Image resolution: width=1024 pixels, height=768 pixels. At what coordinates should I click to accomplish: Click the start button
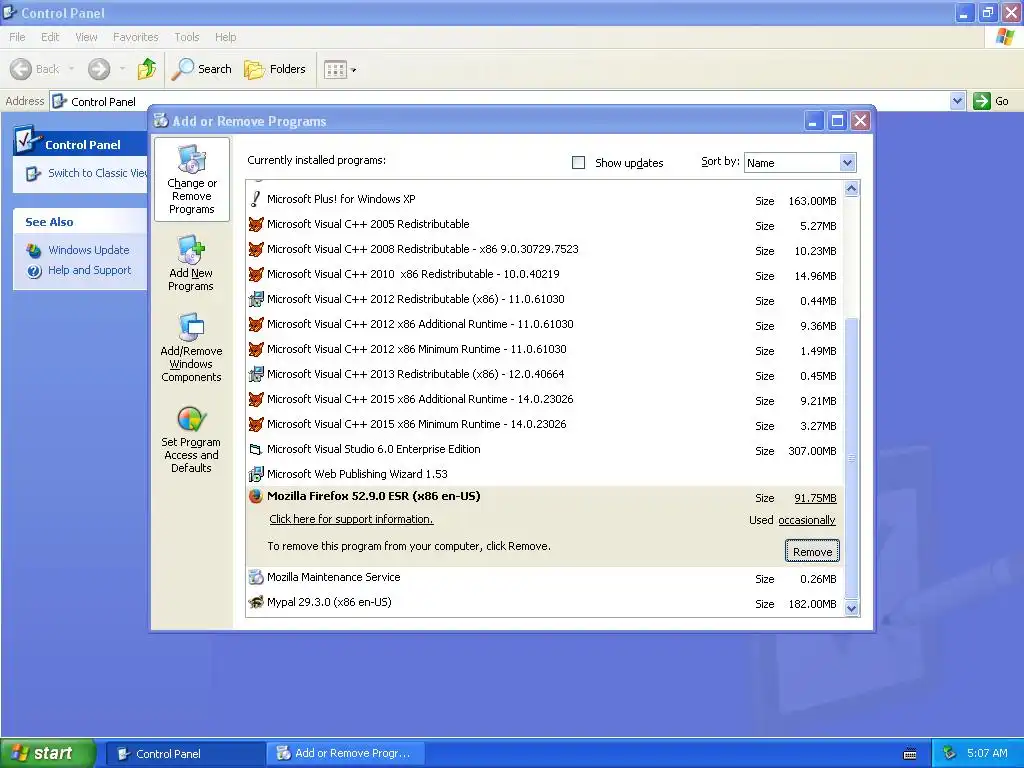(x=48, y=753)
